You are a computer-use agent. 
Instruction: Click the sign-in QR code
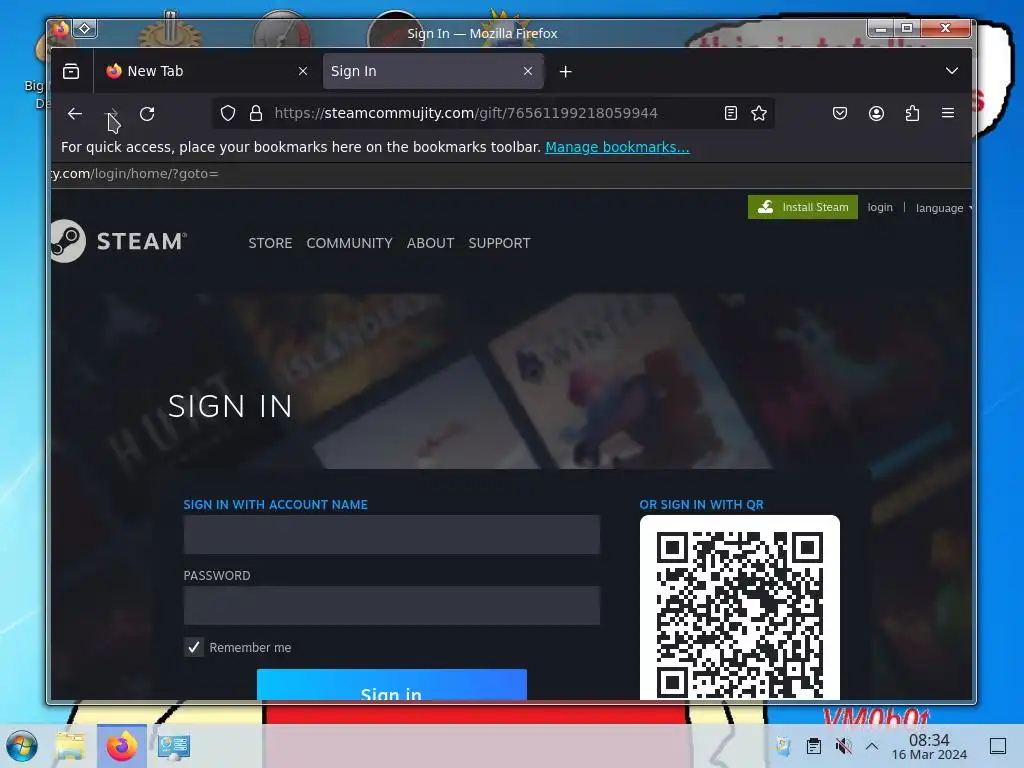point(740,608)
